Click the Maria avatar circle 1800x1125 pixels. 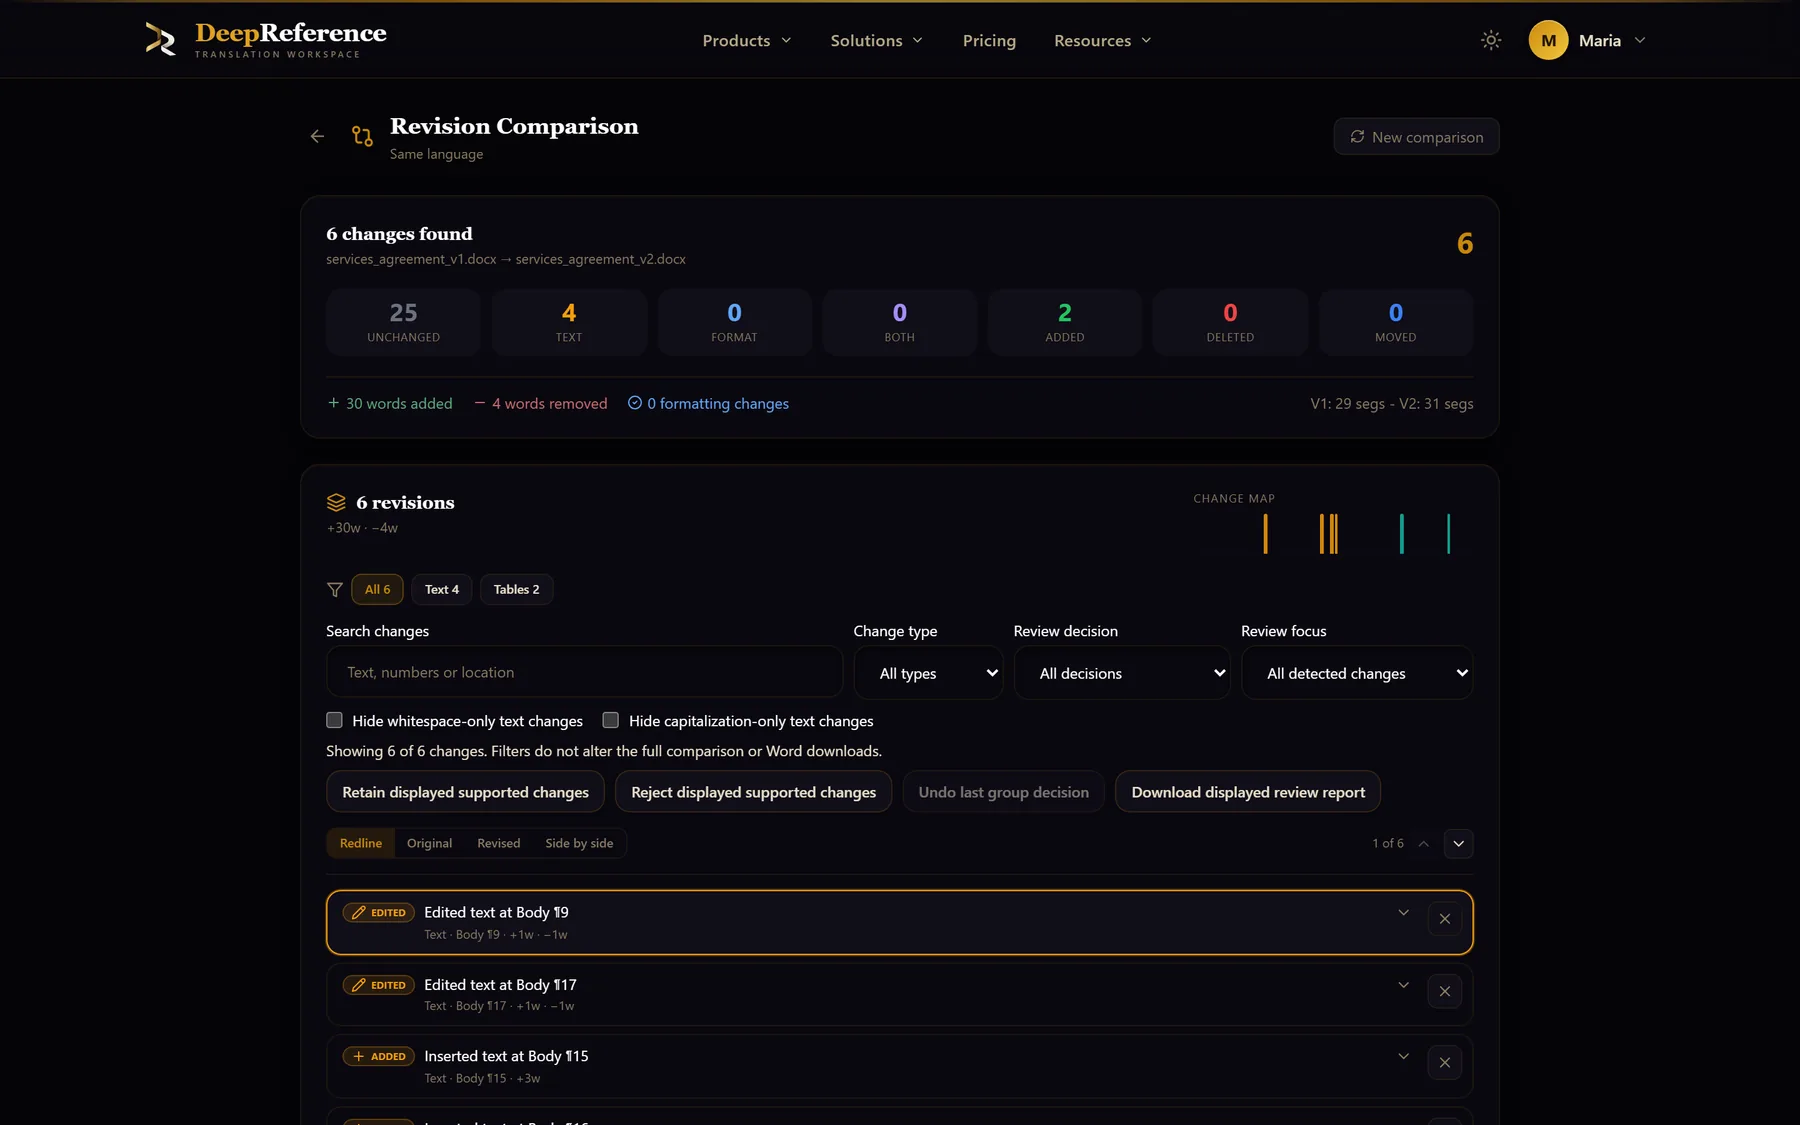tap(1548, 40)
